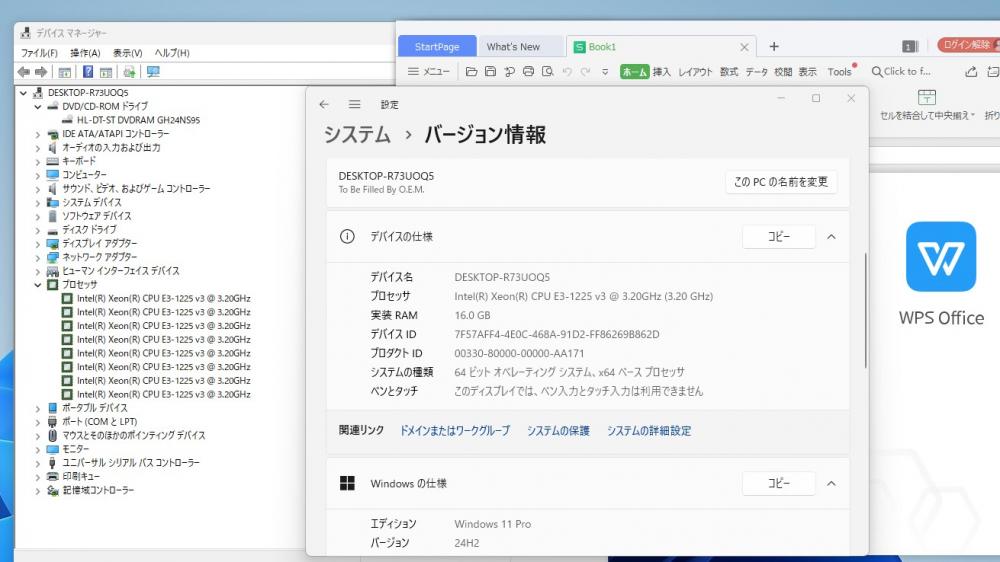The width and height of the screenshot is (1000, 562).
Task: Collapse the プロセッサ tree node
Action: pos(38,285)
